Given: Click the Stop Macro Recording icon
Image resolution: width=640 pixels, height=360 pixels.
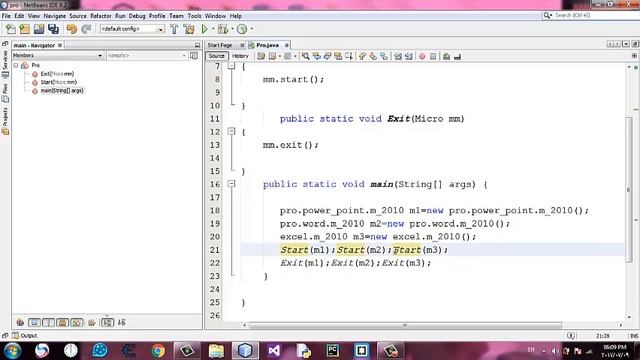Looking at the screenshot, I should tap(433, 56).
